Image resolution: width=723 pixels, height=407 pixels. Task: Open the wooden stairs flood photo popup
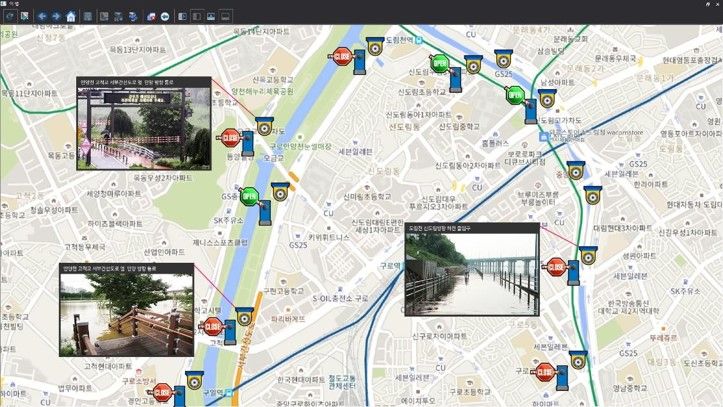[127, 310]
